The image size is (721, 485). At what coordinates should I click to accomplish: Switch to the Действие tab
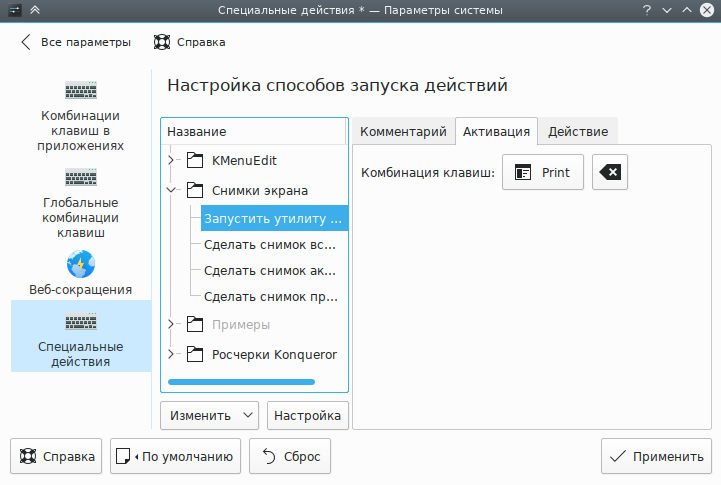tap(579, 132)
